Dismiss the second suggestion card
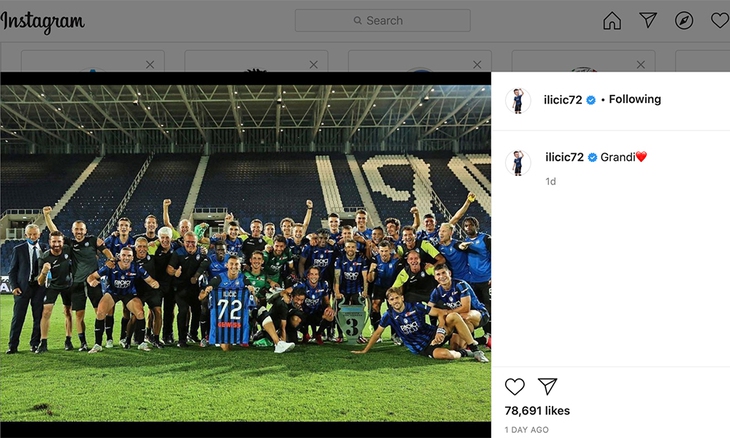 click(314, 65)
